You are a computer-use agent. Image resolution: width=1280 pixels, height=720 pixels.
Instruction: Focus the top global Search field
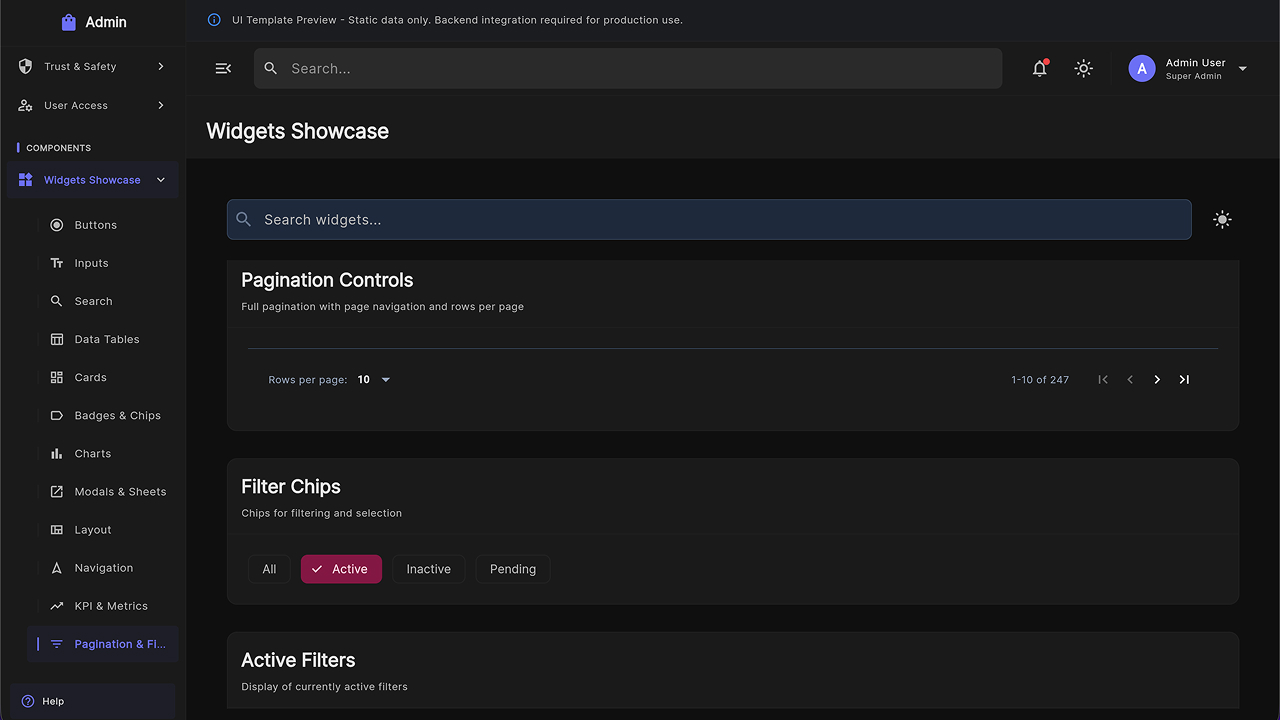click(628, 68)
